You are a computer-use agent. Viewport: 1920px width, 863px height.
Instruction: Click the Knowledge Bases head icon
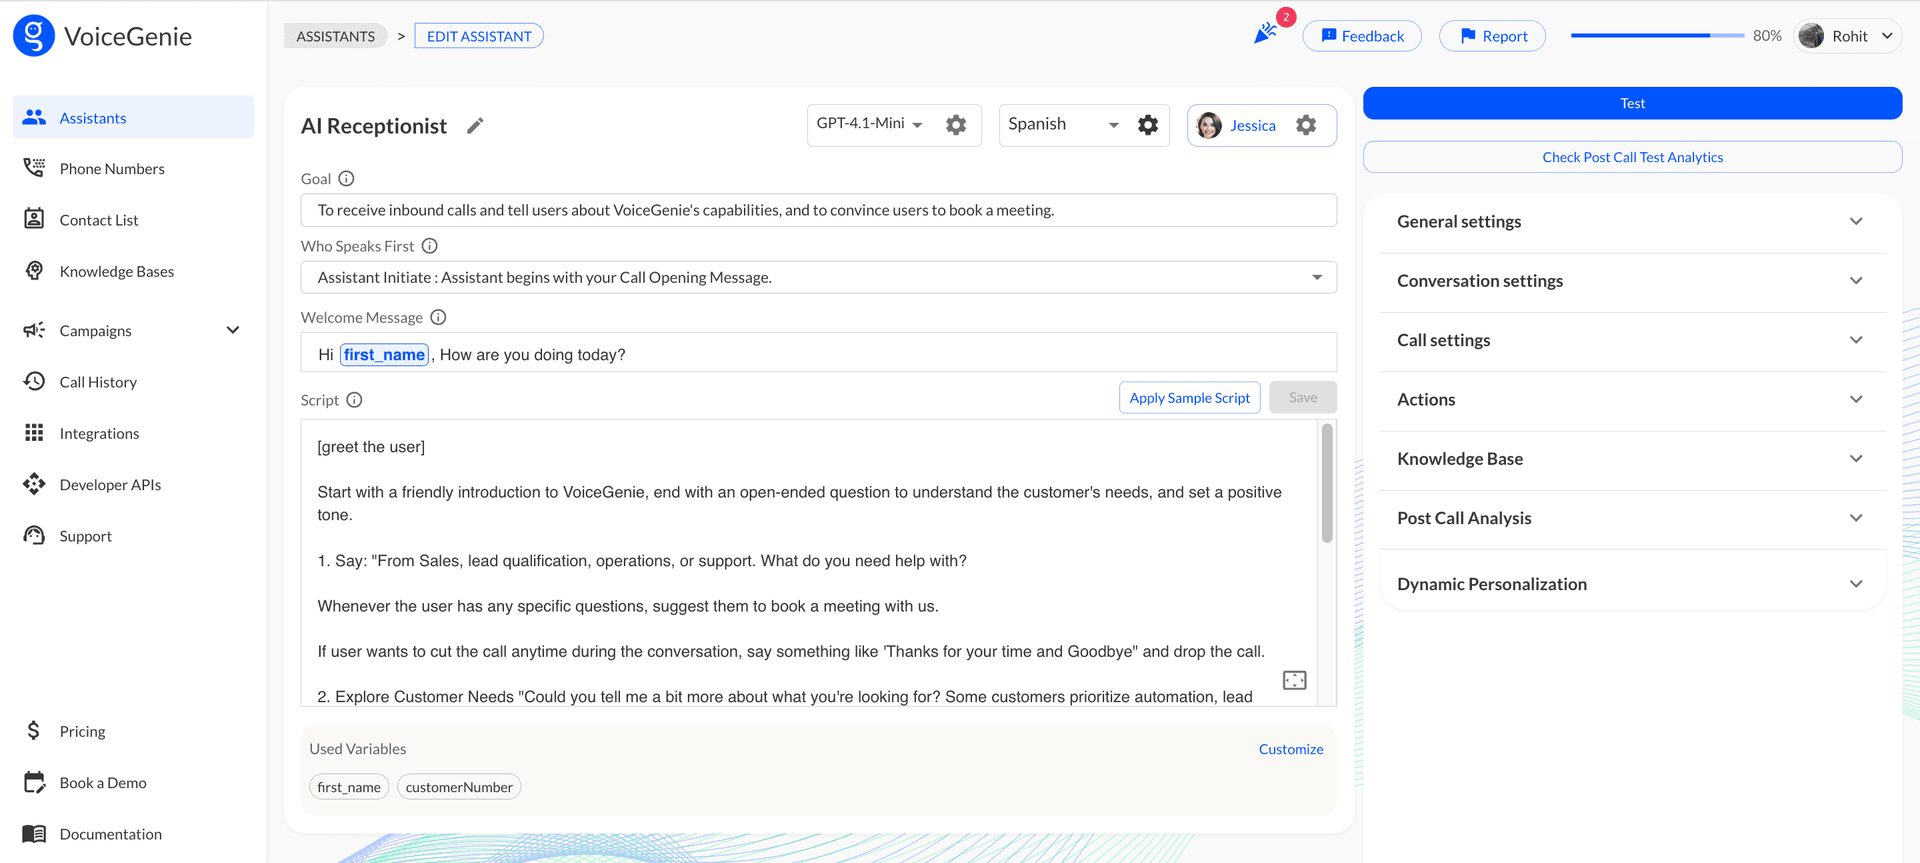34,271
